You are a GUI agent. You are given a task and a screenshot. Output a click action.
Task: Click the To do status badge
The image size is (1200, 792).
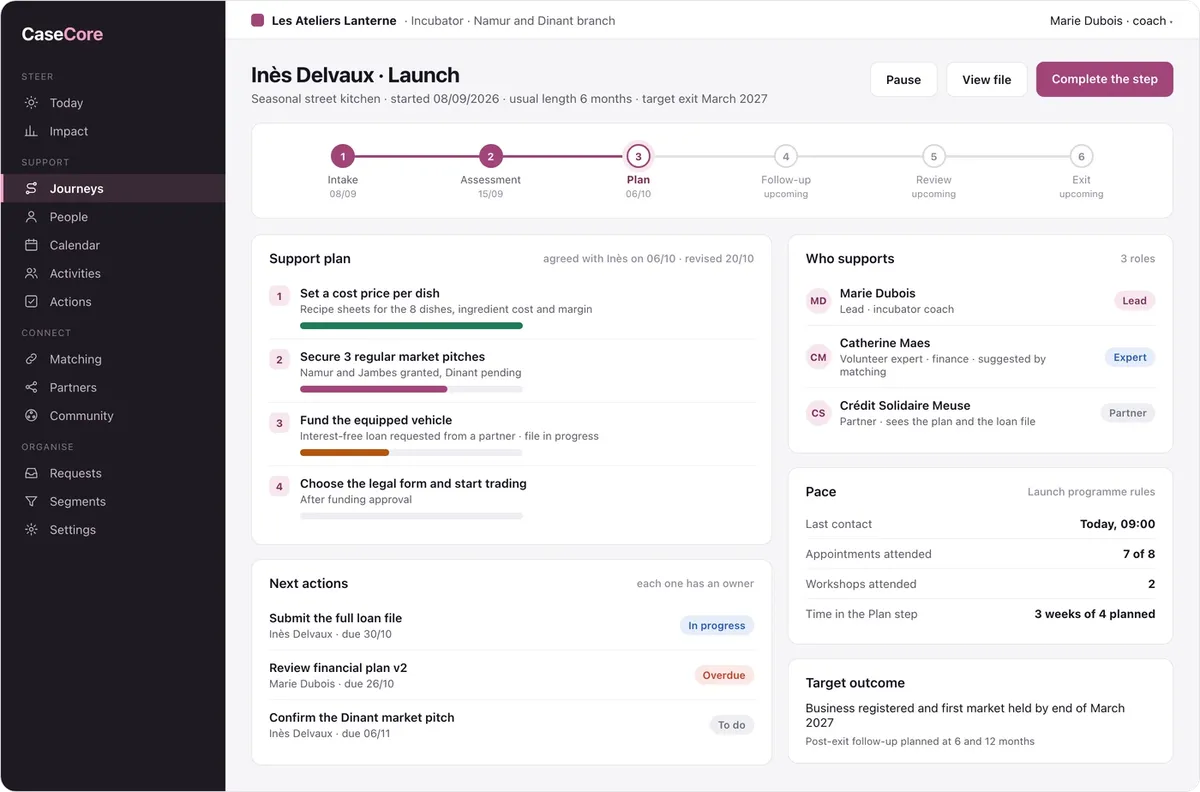point(732,725)
